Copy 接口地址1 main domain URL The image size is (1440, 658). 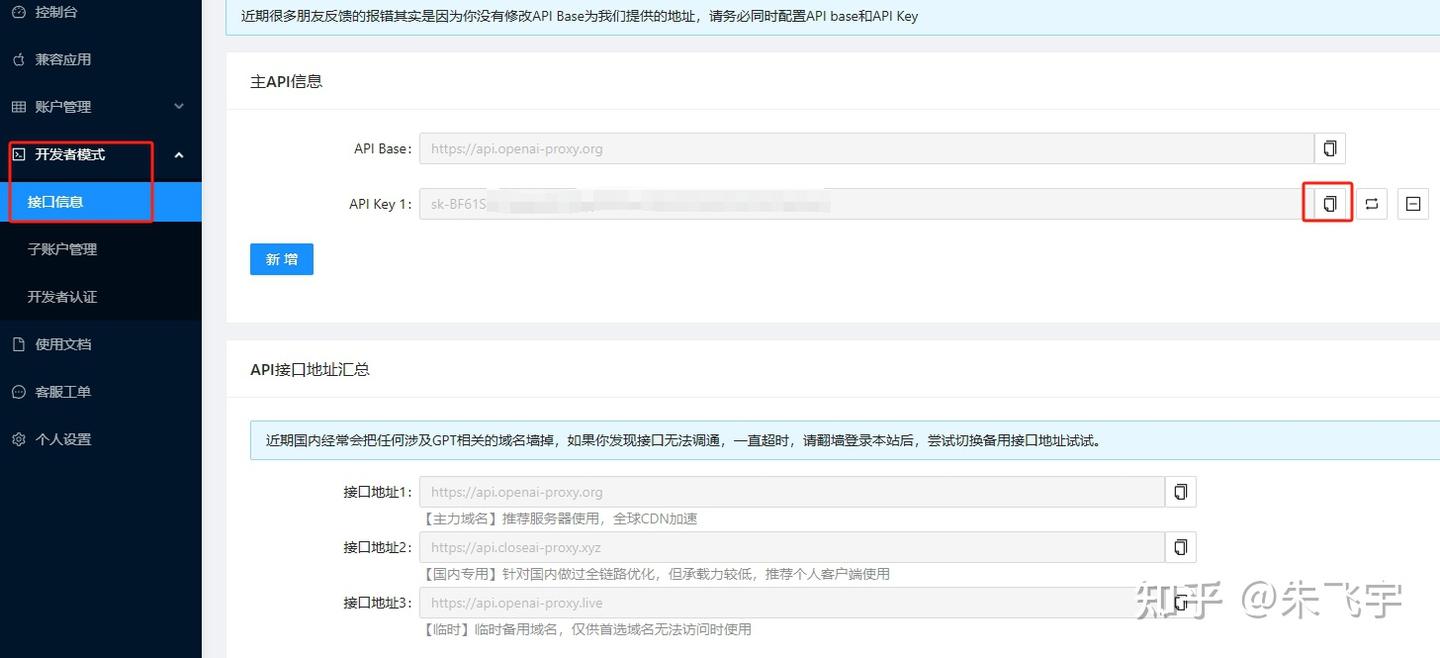point(1180,491)
